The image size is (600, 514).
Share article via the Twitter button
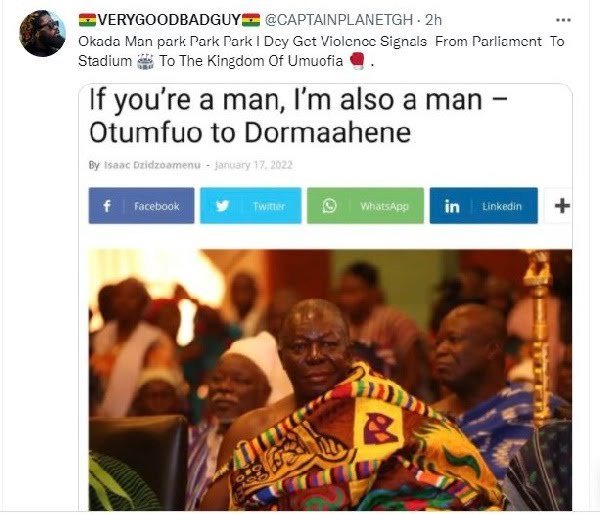click(251, 206)
